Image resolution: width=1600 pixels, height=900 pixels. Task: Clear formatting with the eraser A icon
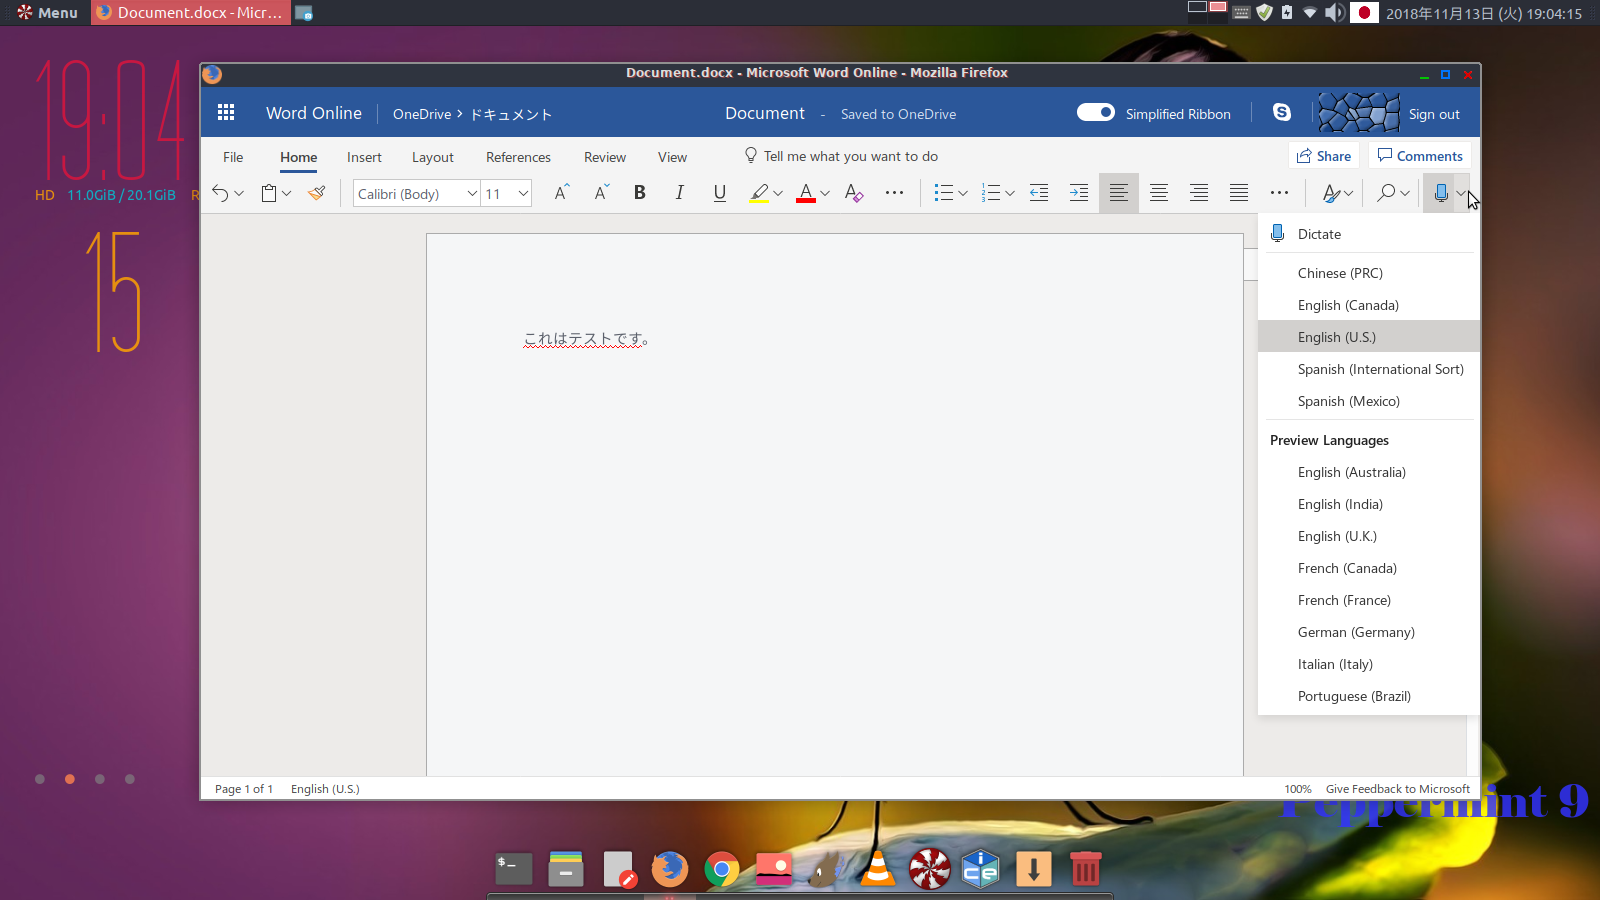pyautogui.click(x=853, y=193)
